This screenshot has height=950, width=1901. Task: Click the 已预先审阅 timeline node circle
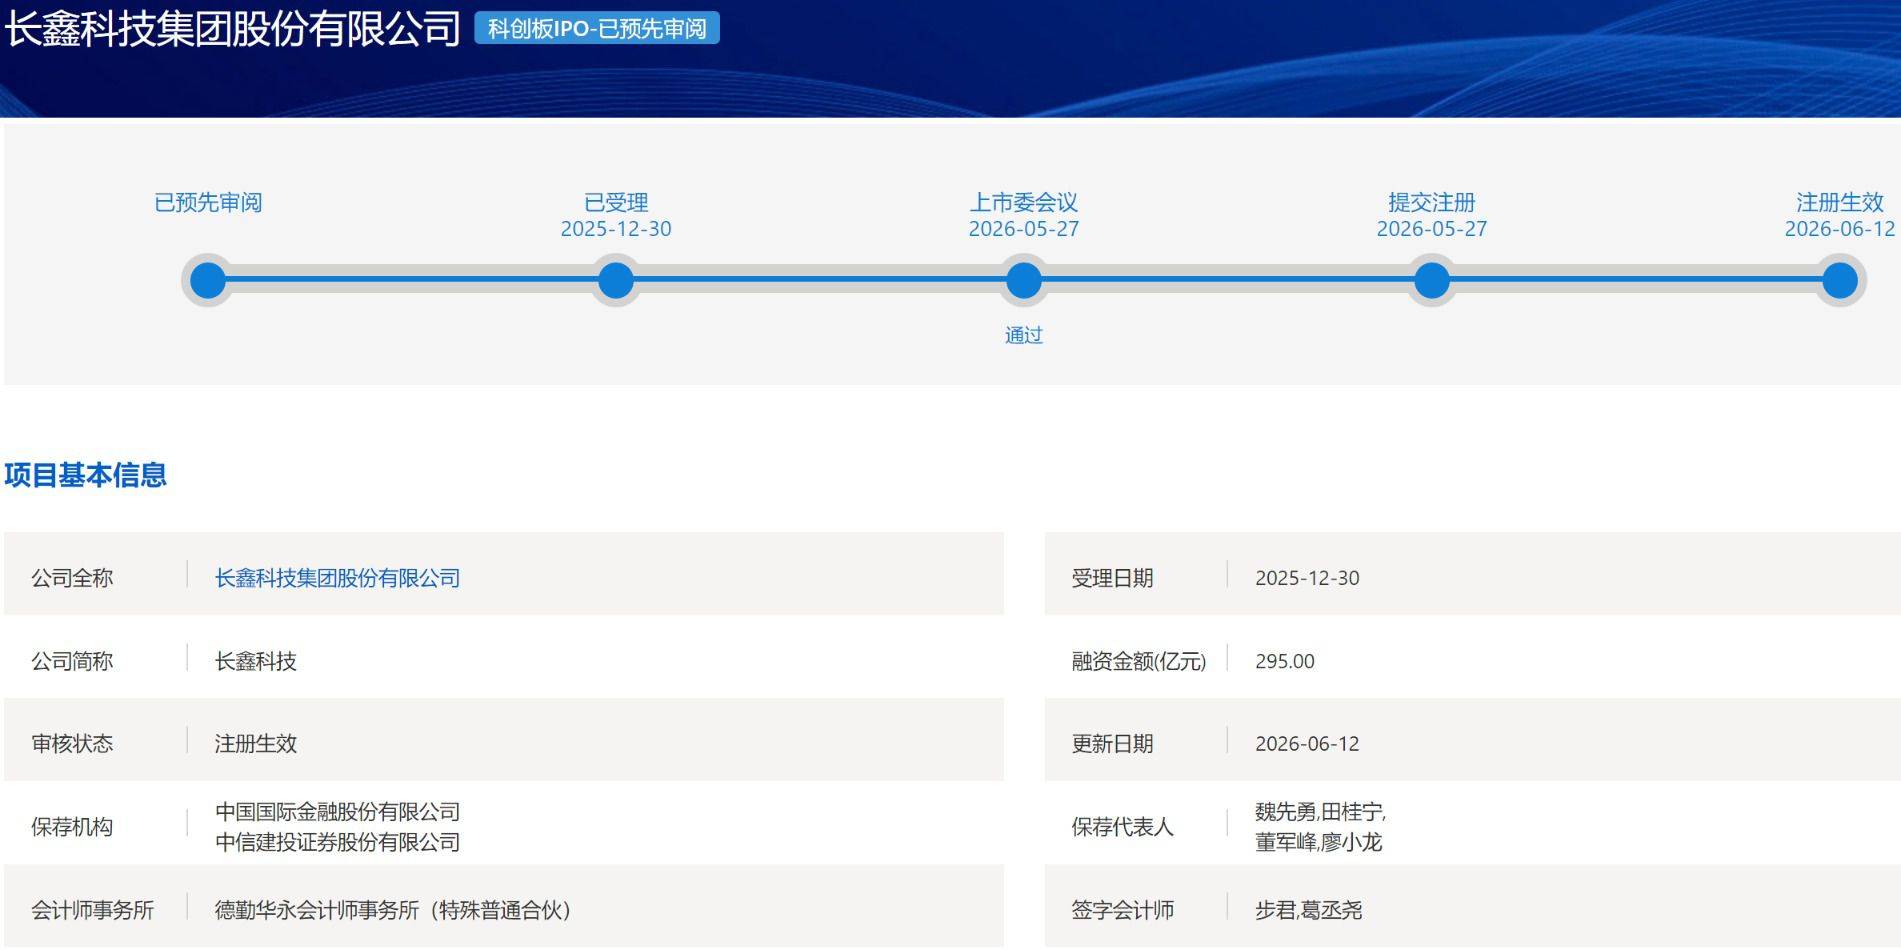coord(208,280)
